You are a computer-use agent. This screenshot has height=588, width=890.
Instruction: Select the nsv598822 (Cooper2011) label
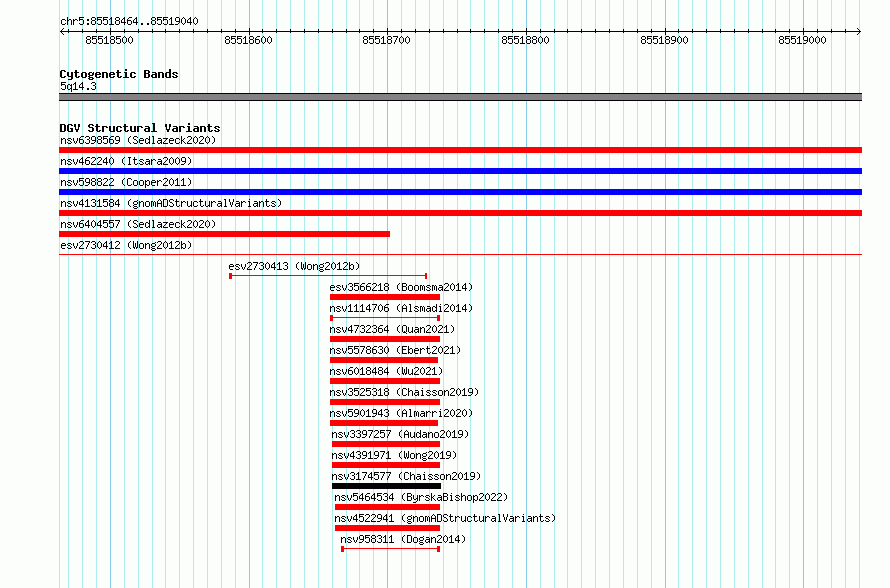click(126, 182)
